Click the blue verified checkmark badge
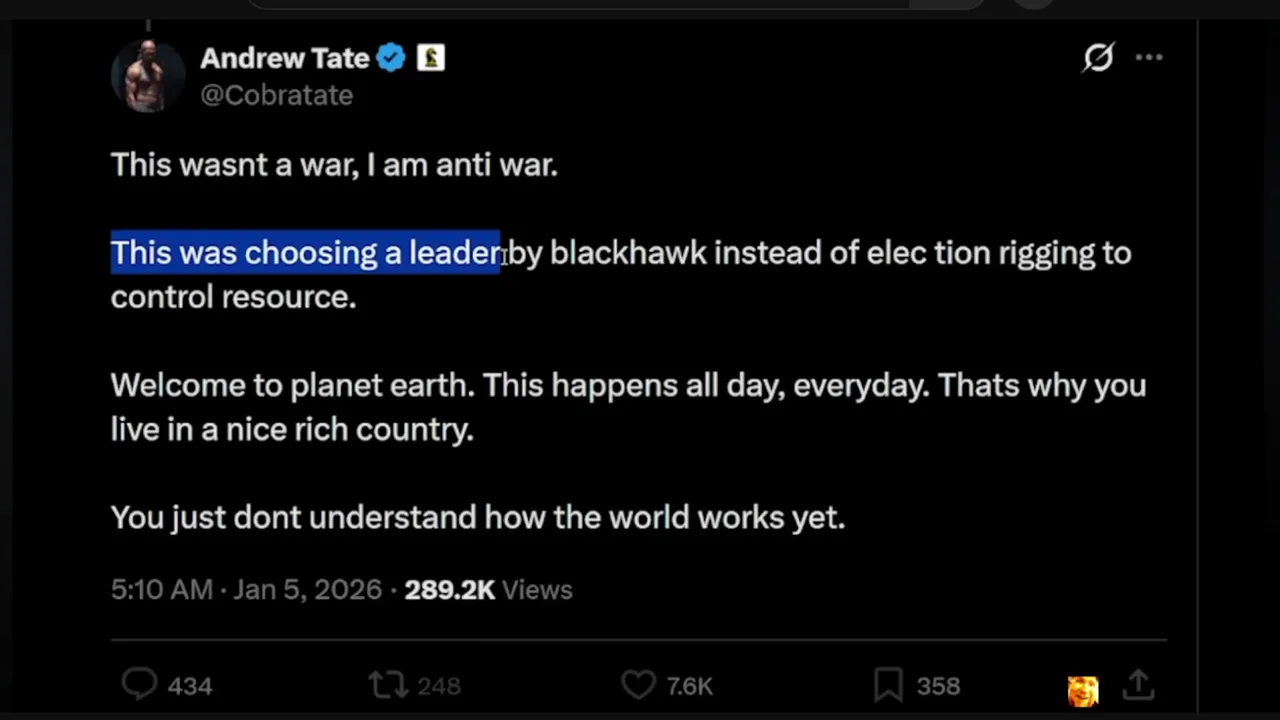This screenshot has height=720, width=1280. click(391, 58)
